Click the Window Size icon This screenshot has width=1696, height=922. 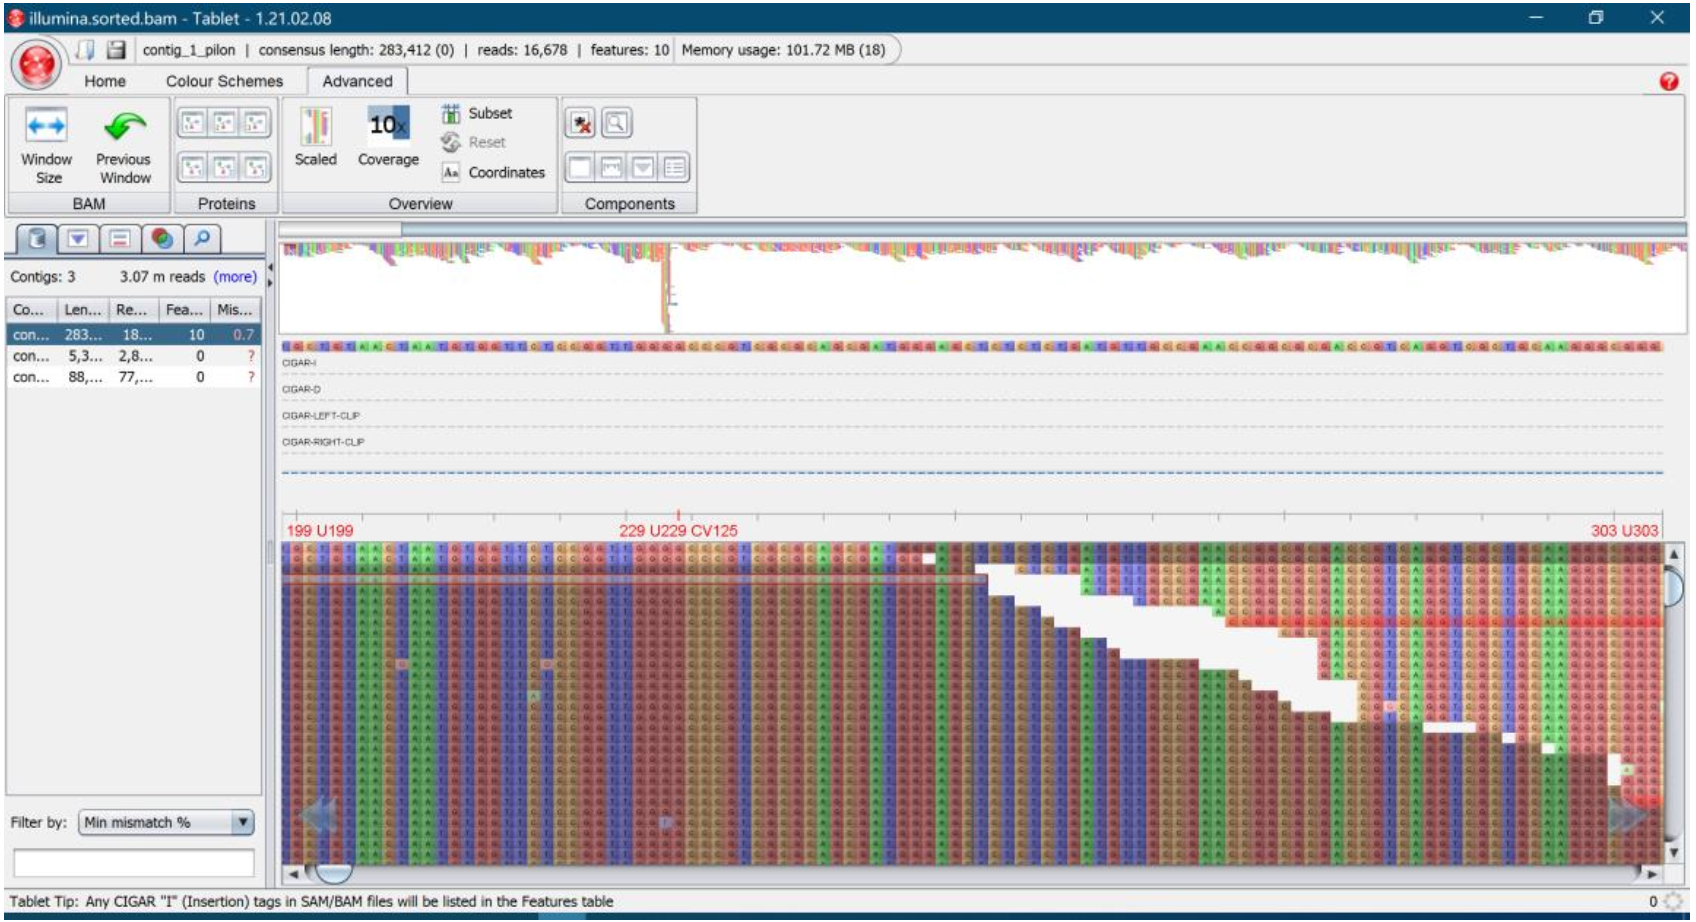tap(46, 127)
